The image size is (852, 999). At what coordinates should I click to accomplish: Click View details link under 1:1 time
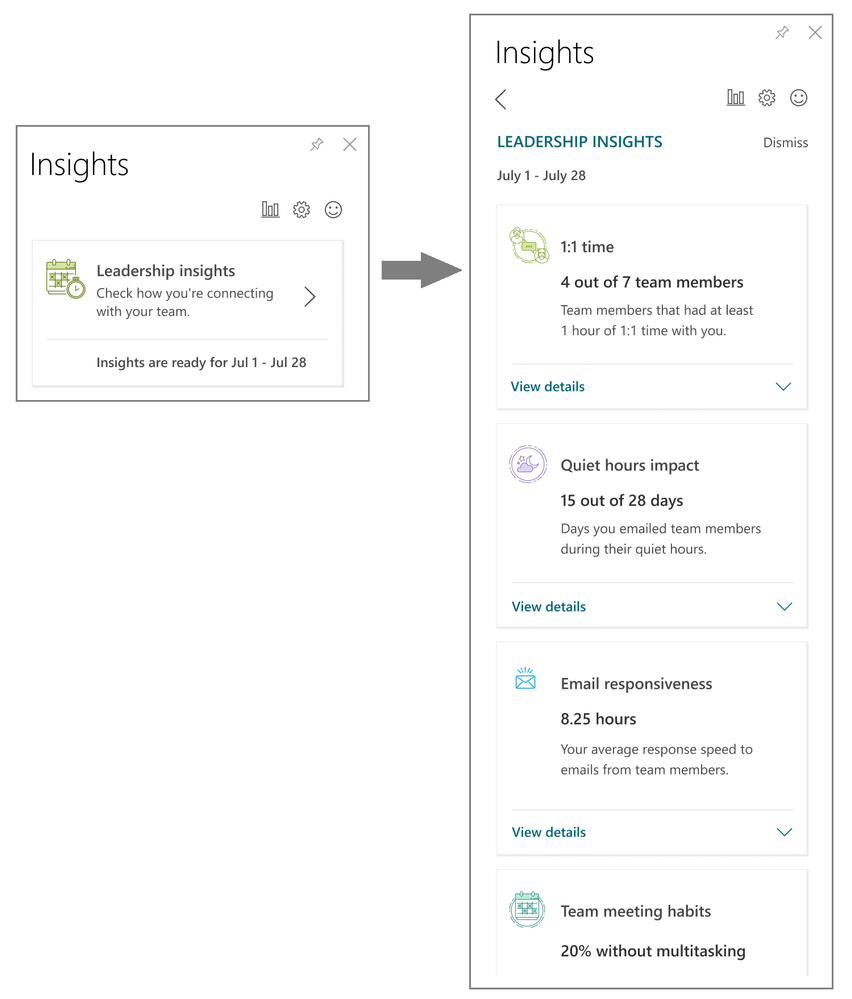click(x=547, y=387)
